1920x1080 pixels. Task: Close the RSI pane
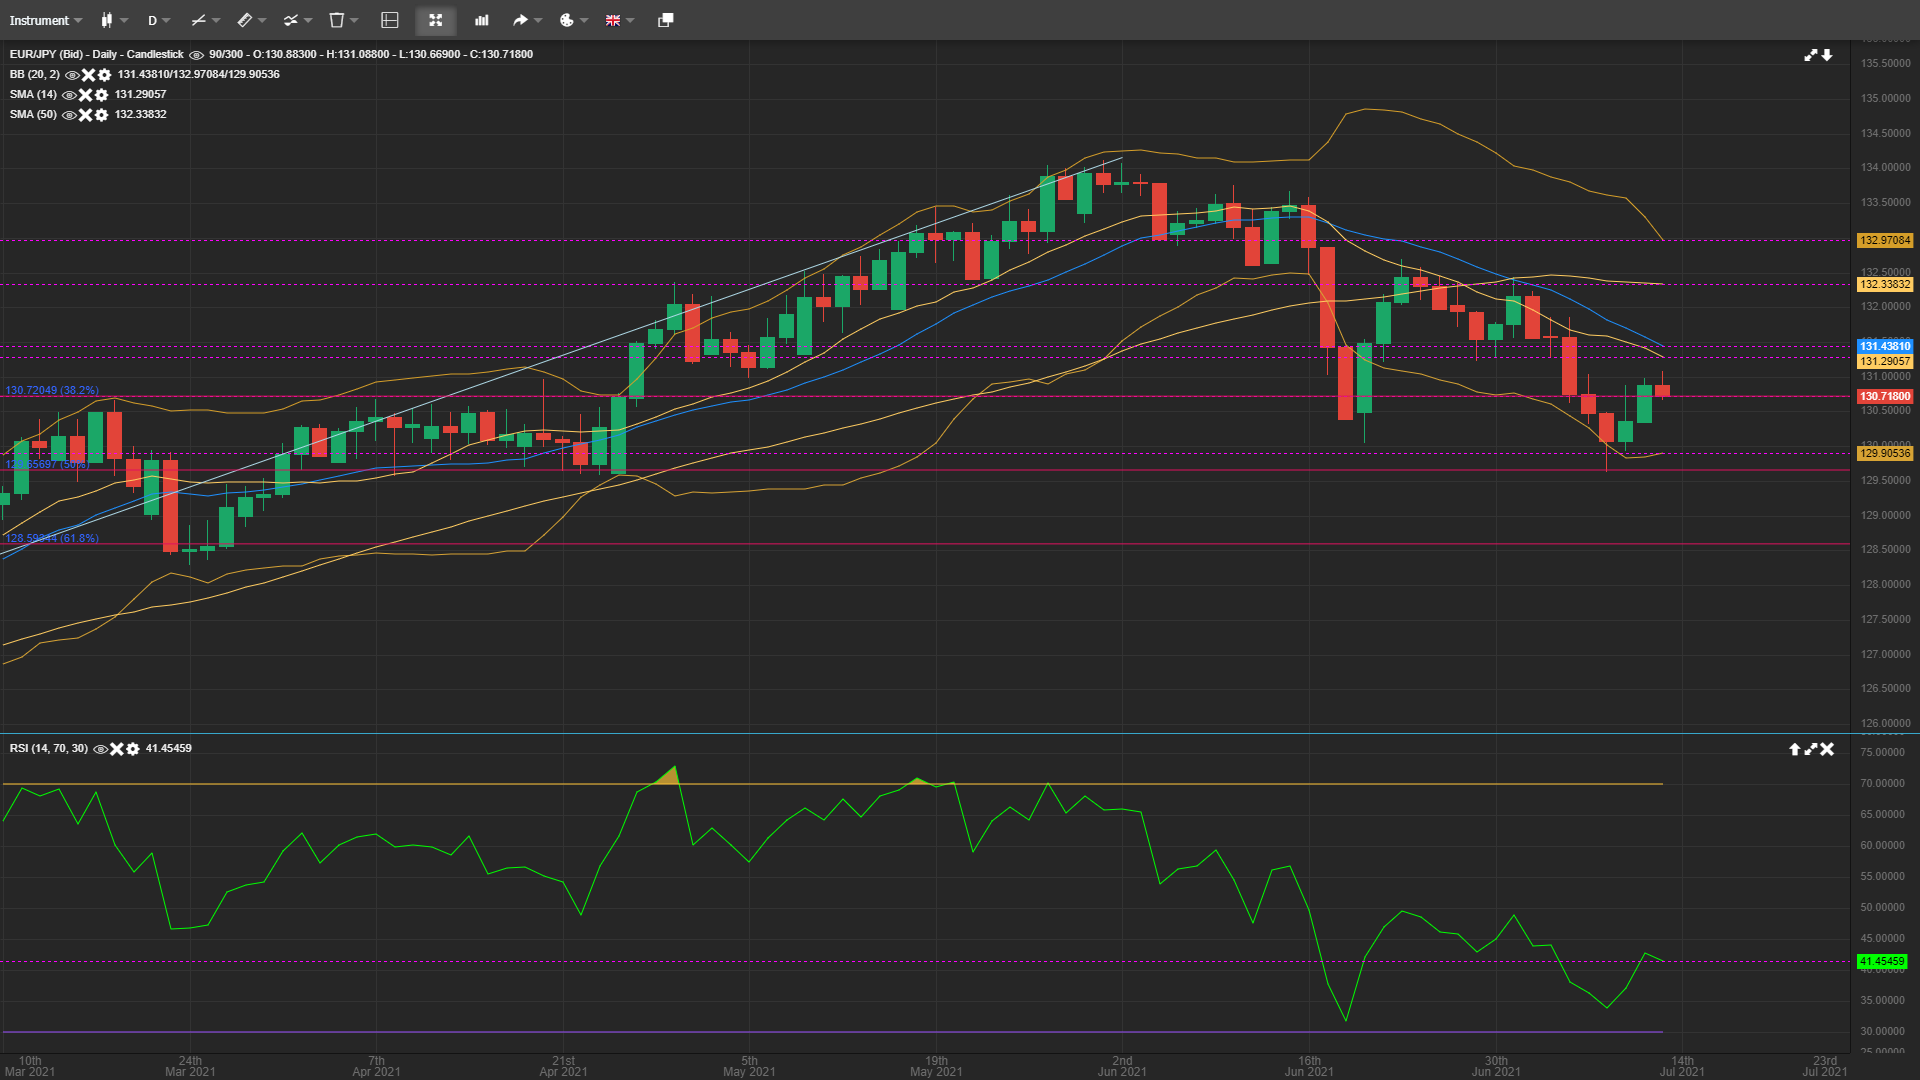[x=1827, y=749]
